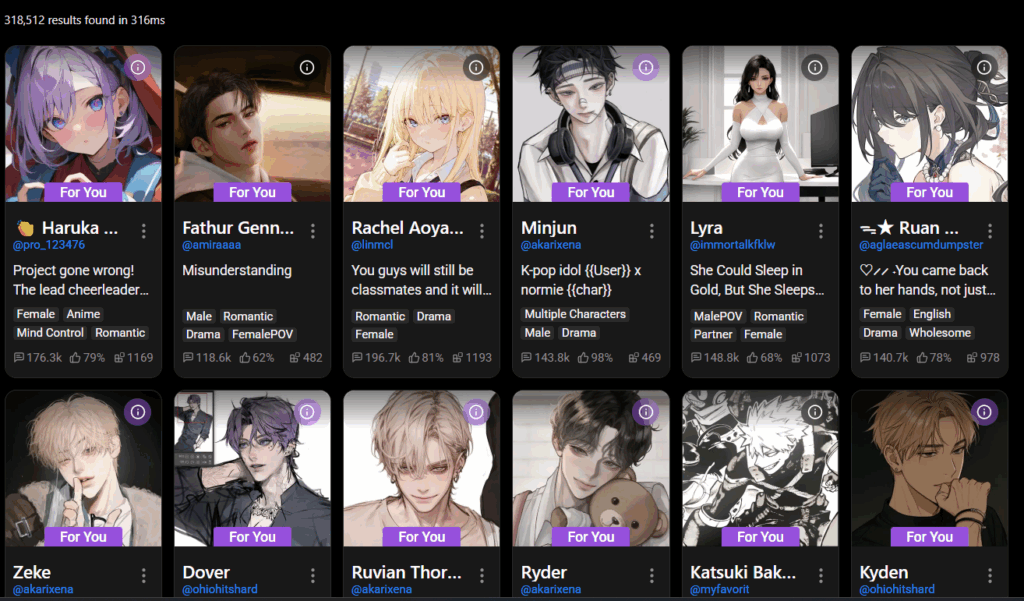Expand options menu for Lyra

pos(821,231)
